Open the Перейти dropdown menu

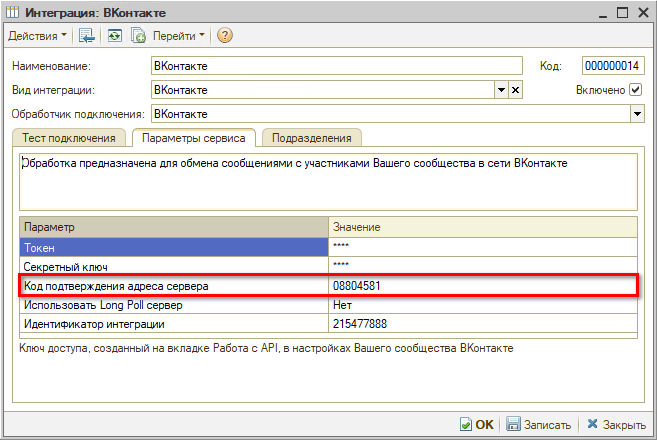pyautogui.click(x=178, y=36)
